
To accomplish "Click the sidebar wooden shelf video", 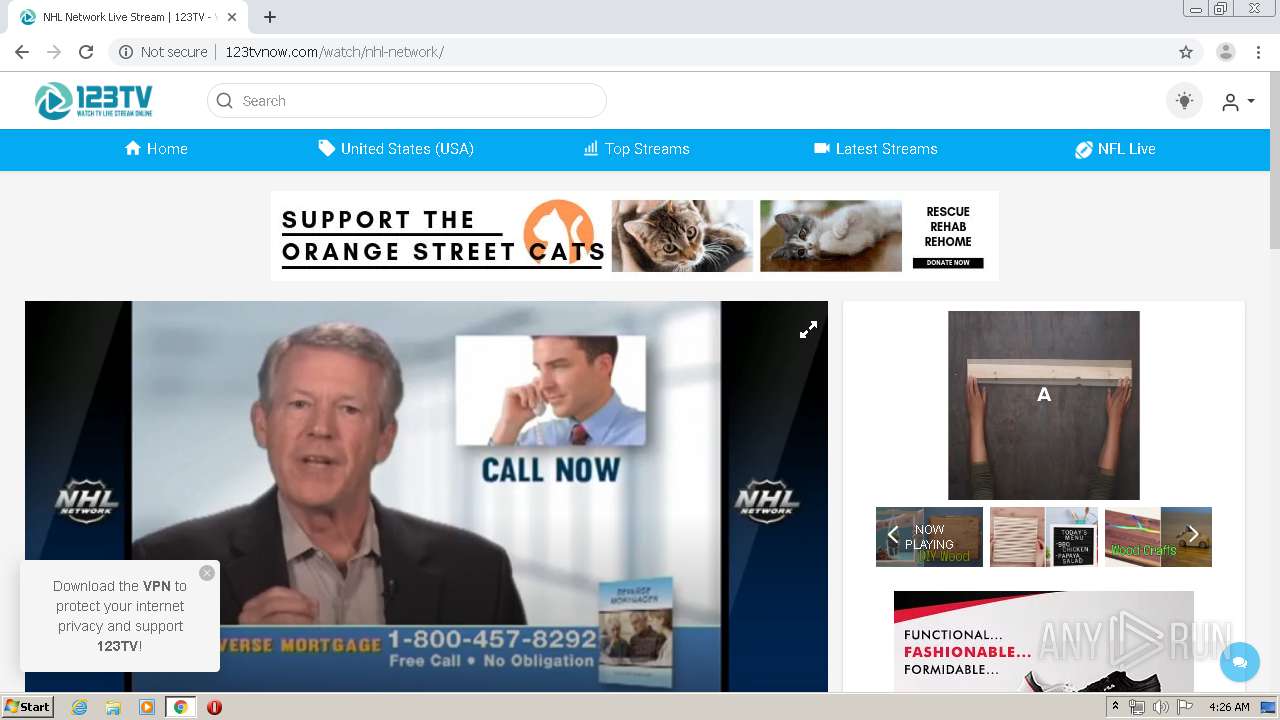I will point(1044,405).
